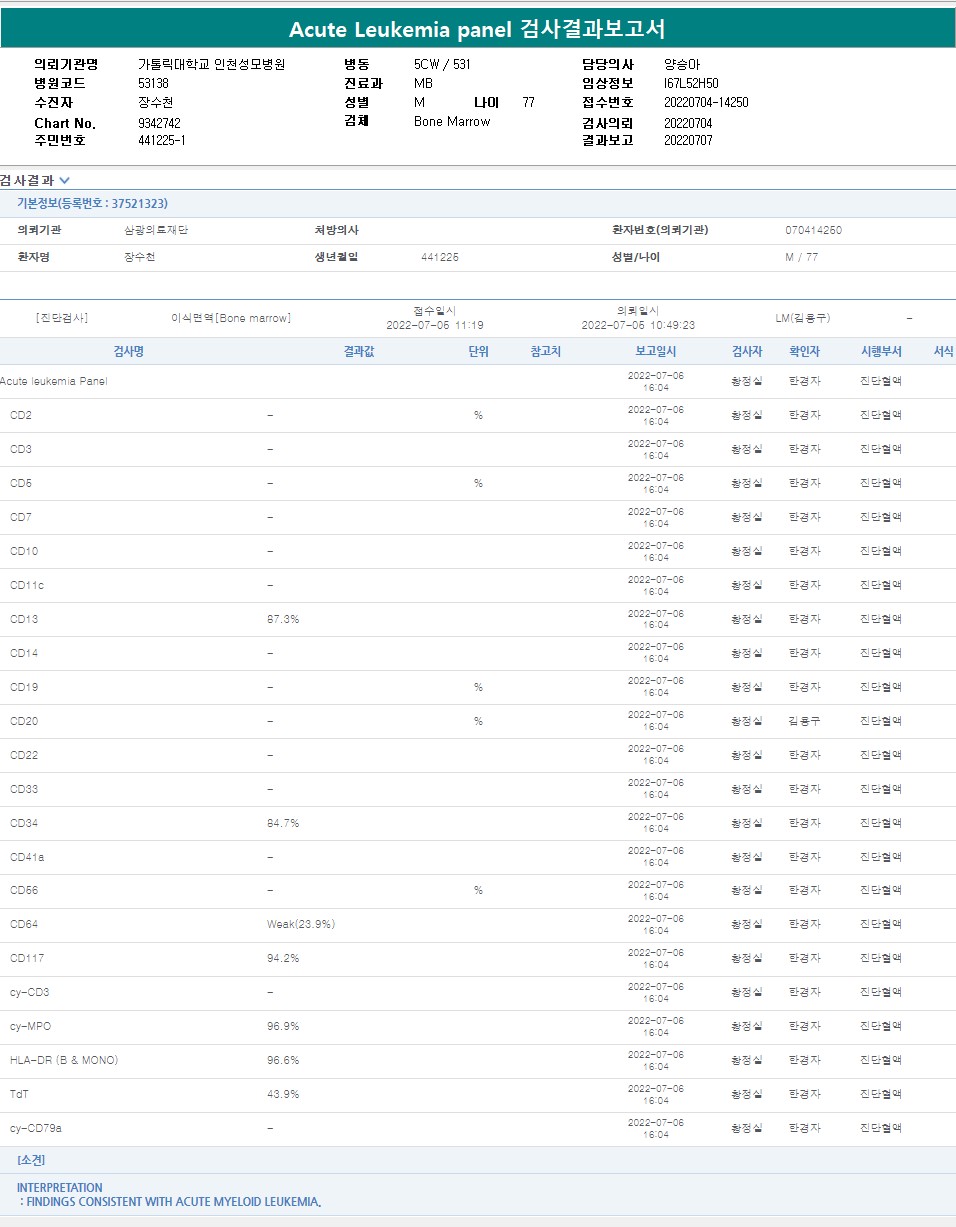Screen dimensions: 956x1227
Task: Sort by 보고일시 column header
Action: (x=655, y=351)
